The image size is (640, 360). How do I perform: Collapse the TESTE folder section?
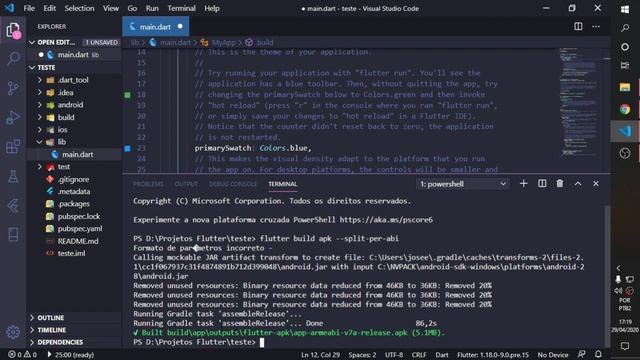[32, 67]
